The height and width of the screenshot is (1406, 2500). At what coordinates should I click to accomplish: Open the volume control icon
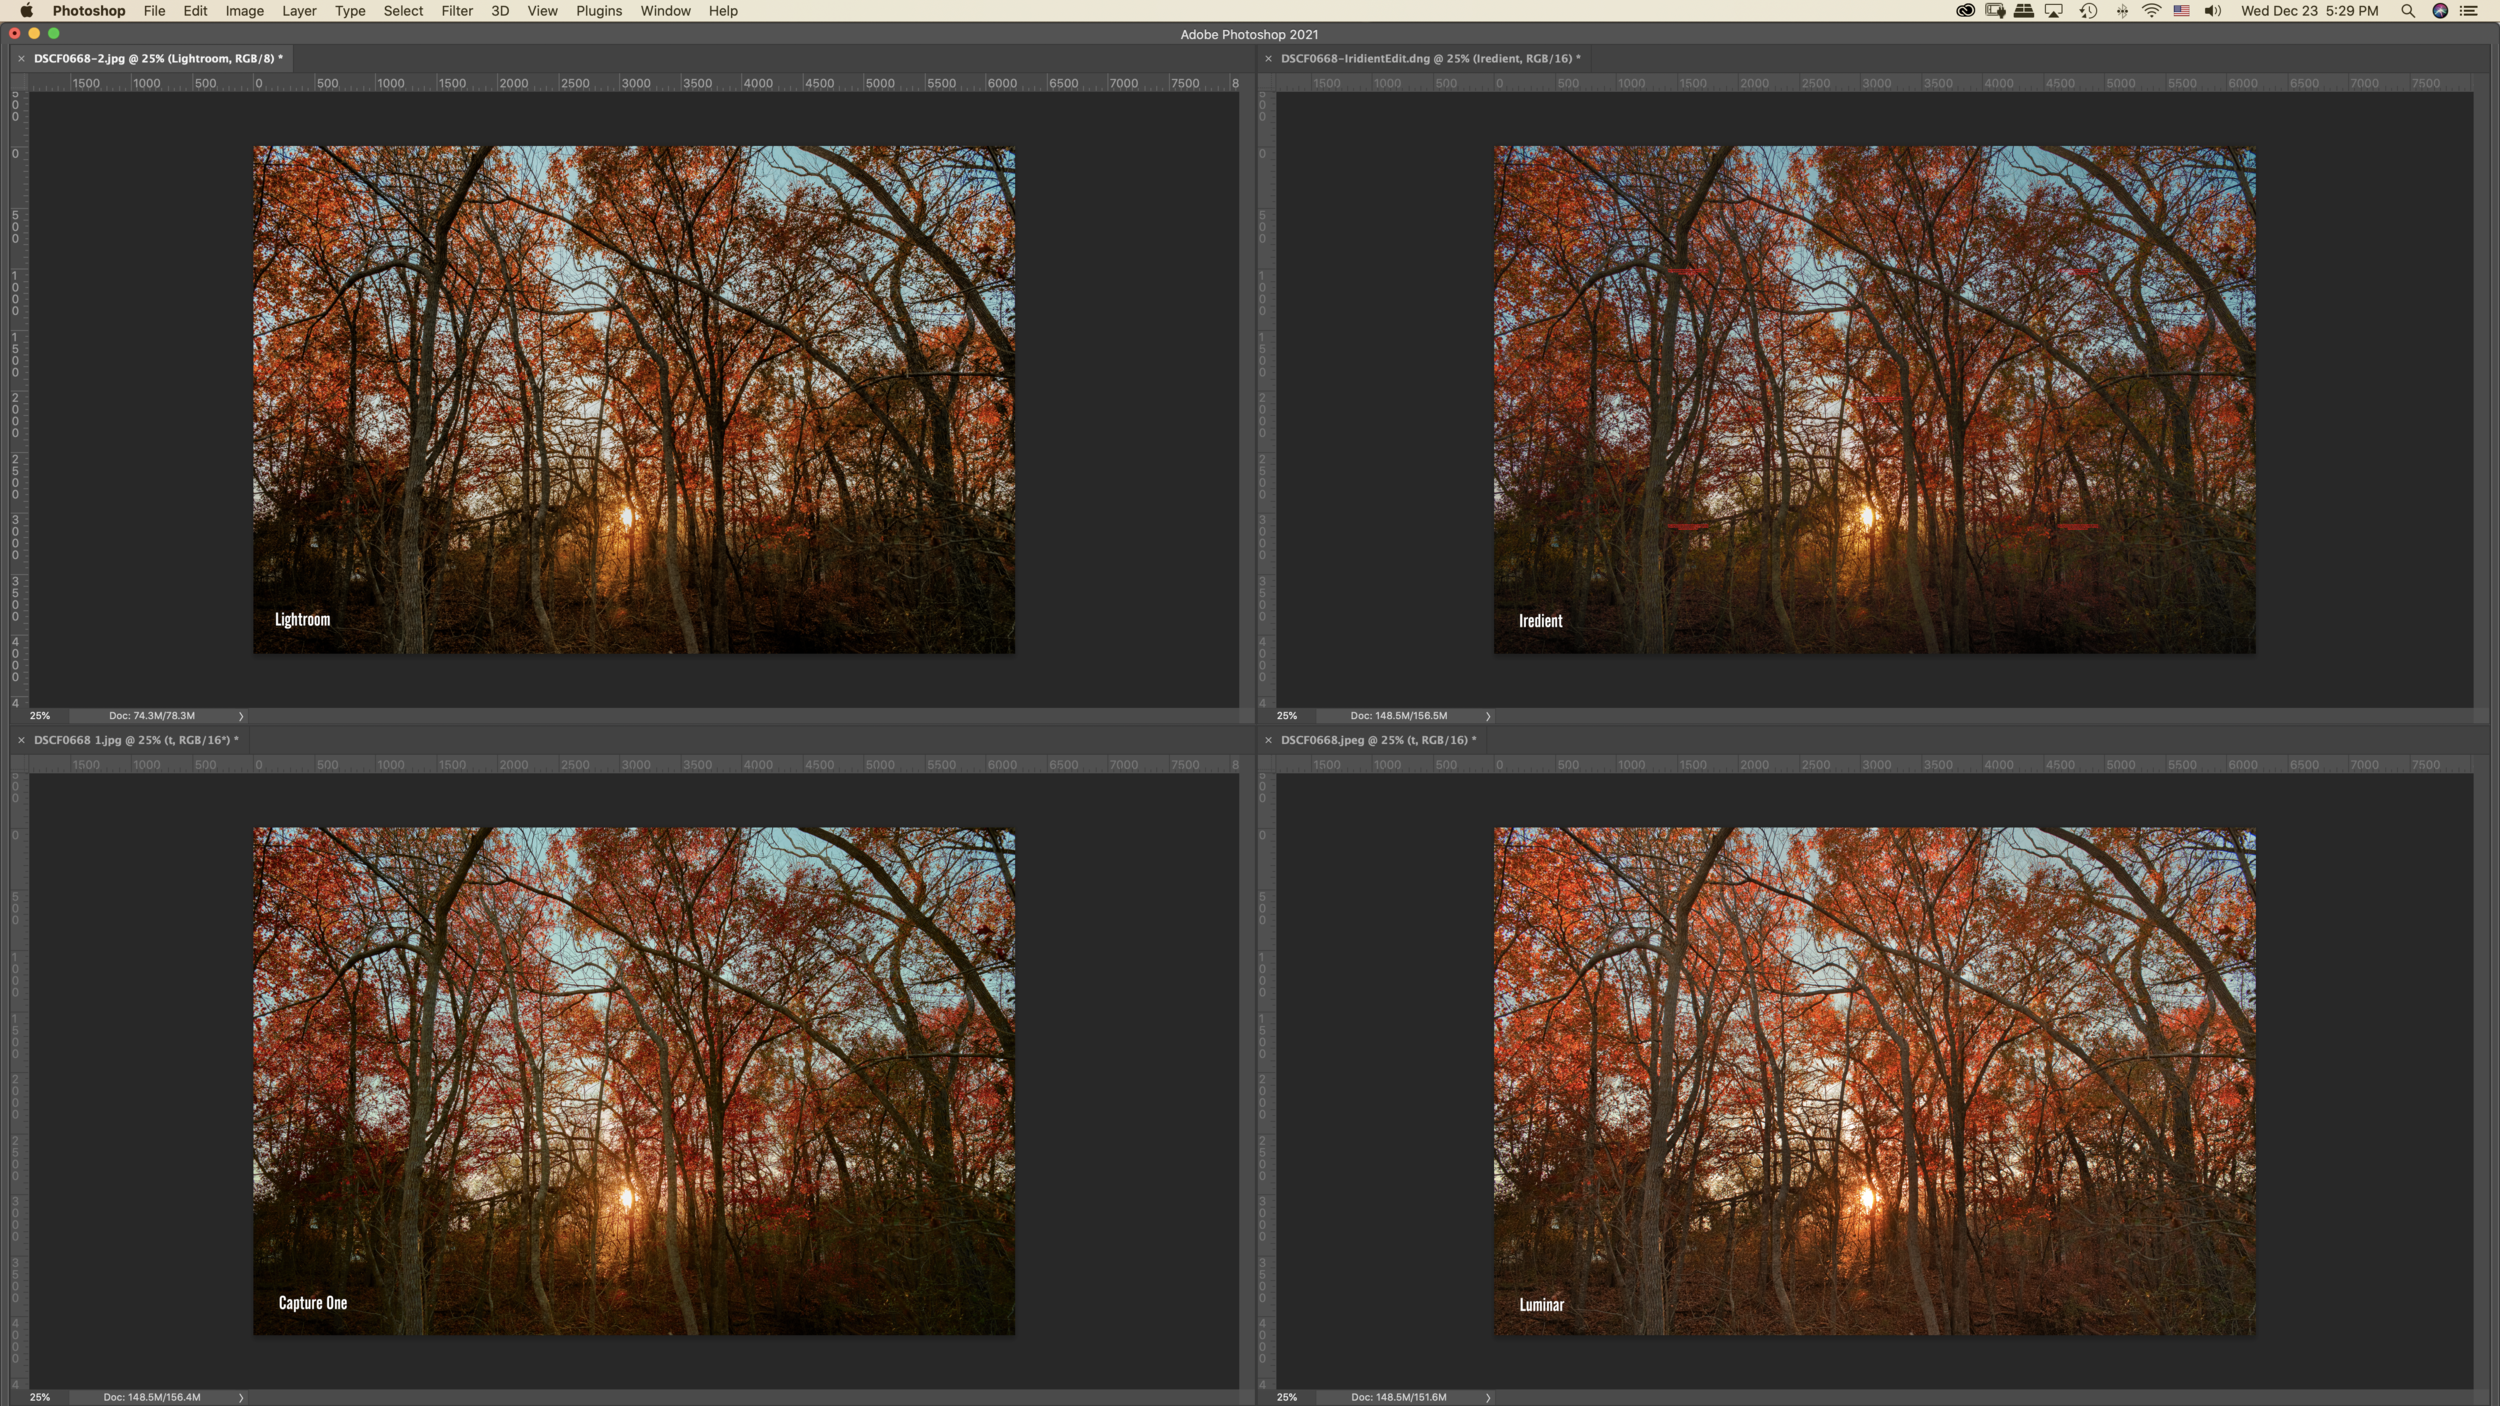[2212, 11]
